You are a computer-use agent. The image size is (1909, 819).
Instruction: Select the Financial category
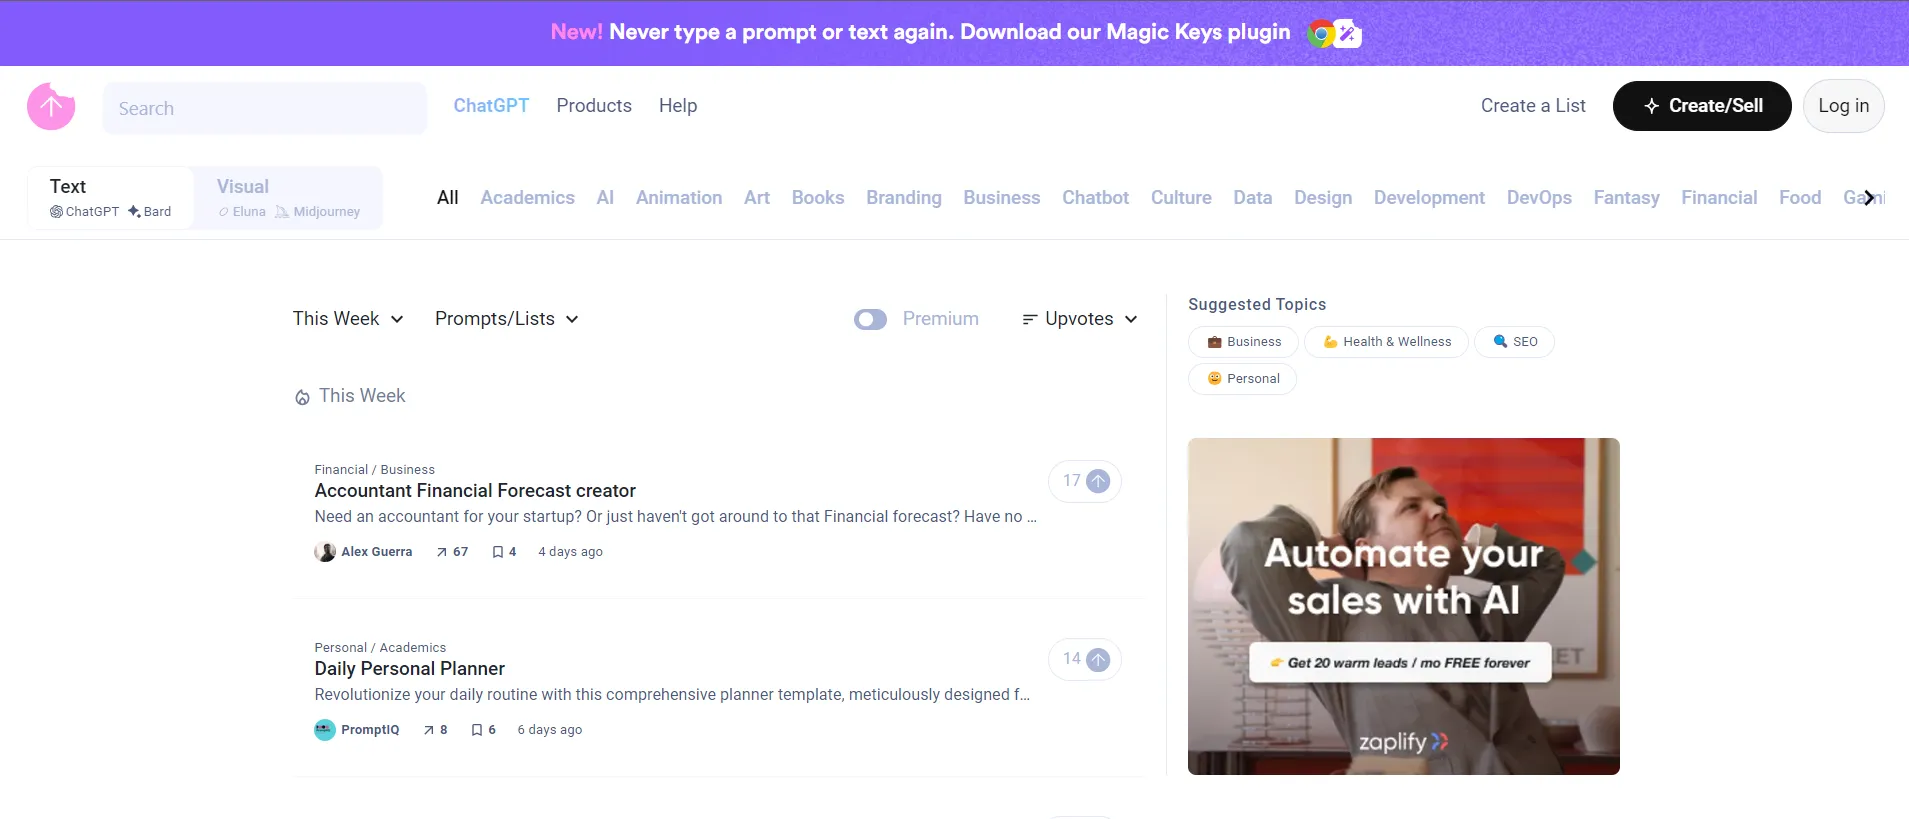[1719, 198]
